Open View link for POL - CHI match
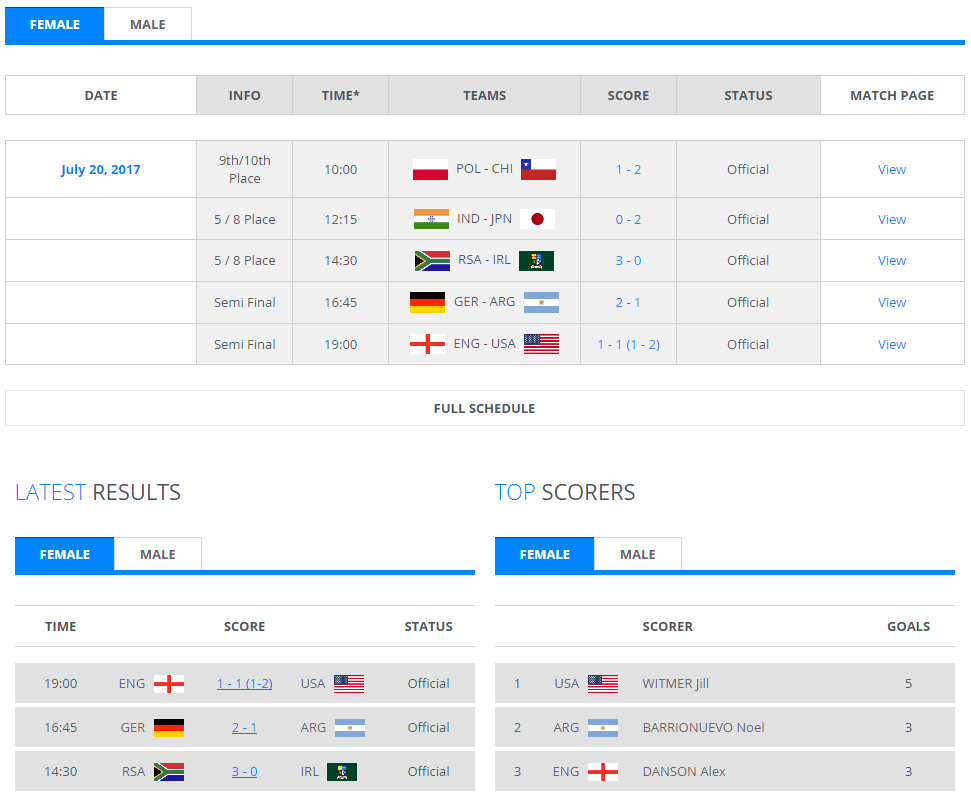Screen dimensions: 971x799 [892, 169]
